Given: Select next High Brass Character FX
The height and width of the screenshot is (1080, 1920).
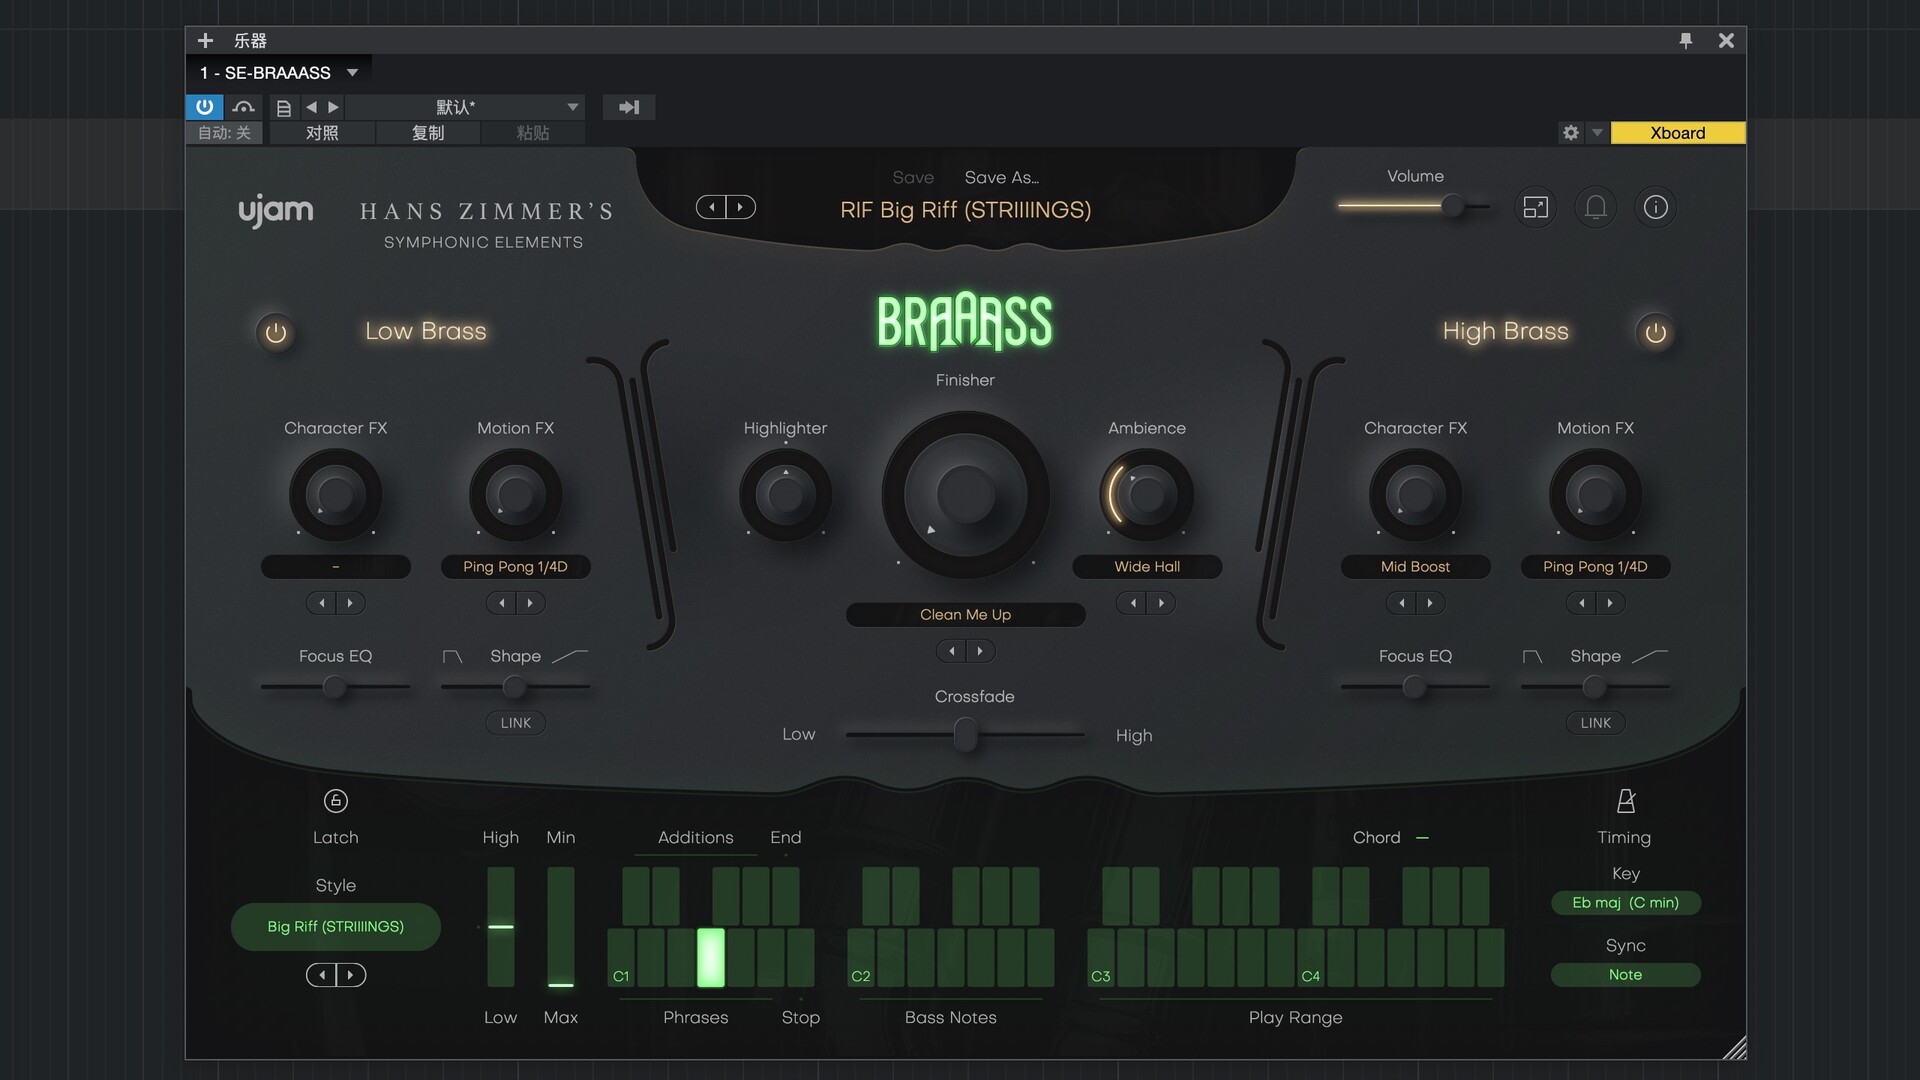Looking at the screenshot, I should pos(1430,603).
